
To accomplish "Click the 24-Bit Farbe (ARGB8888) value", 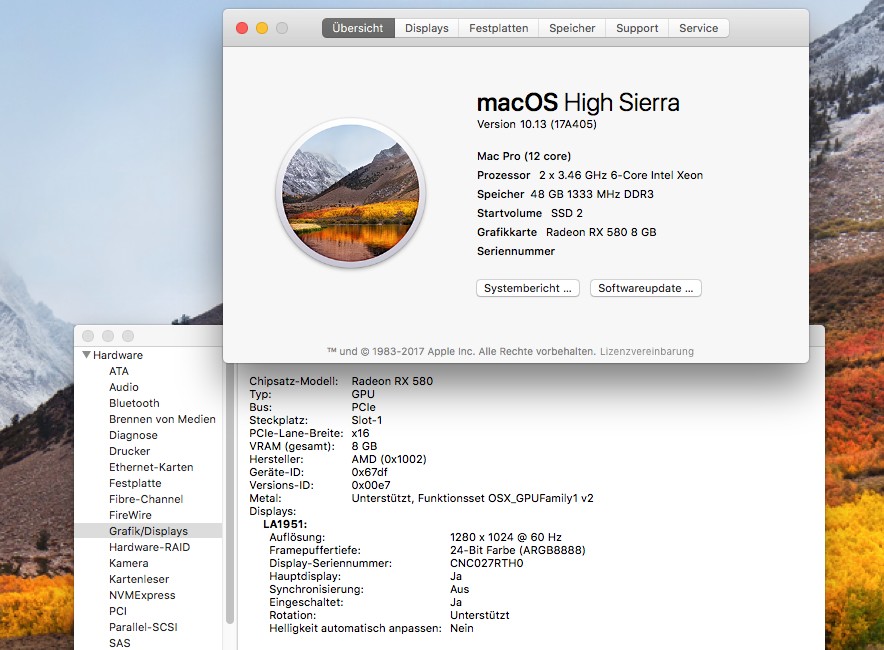I will [x=518, y=550].
